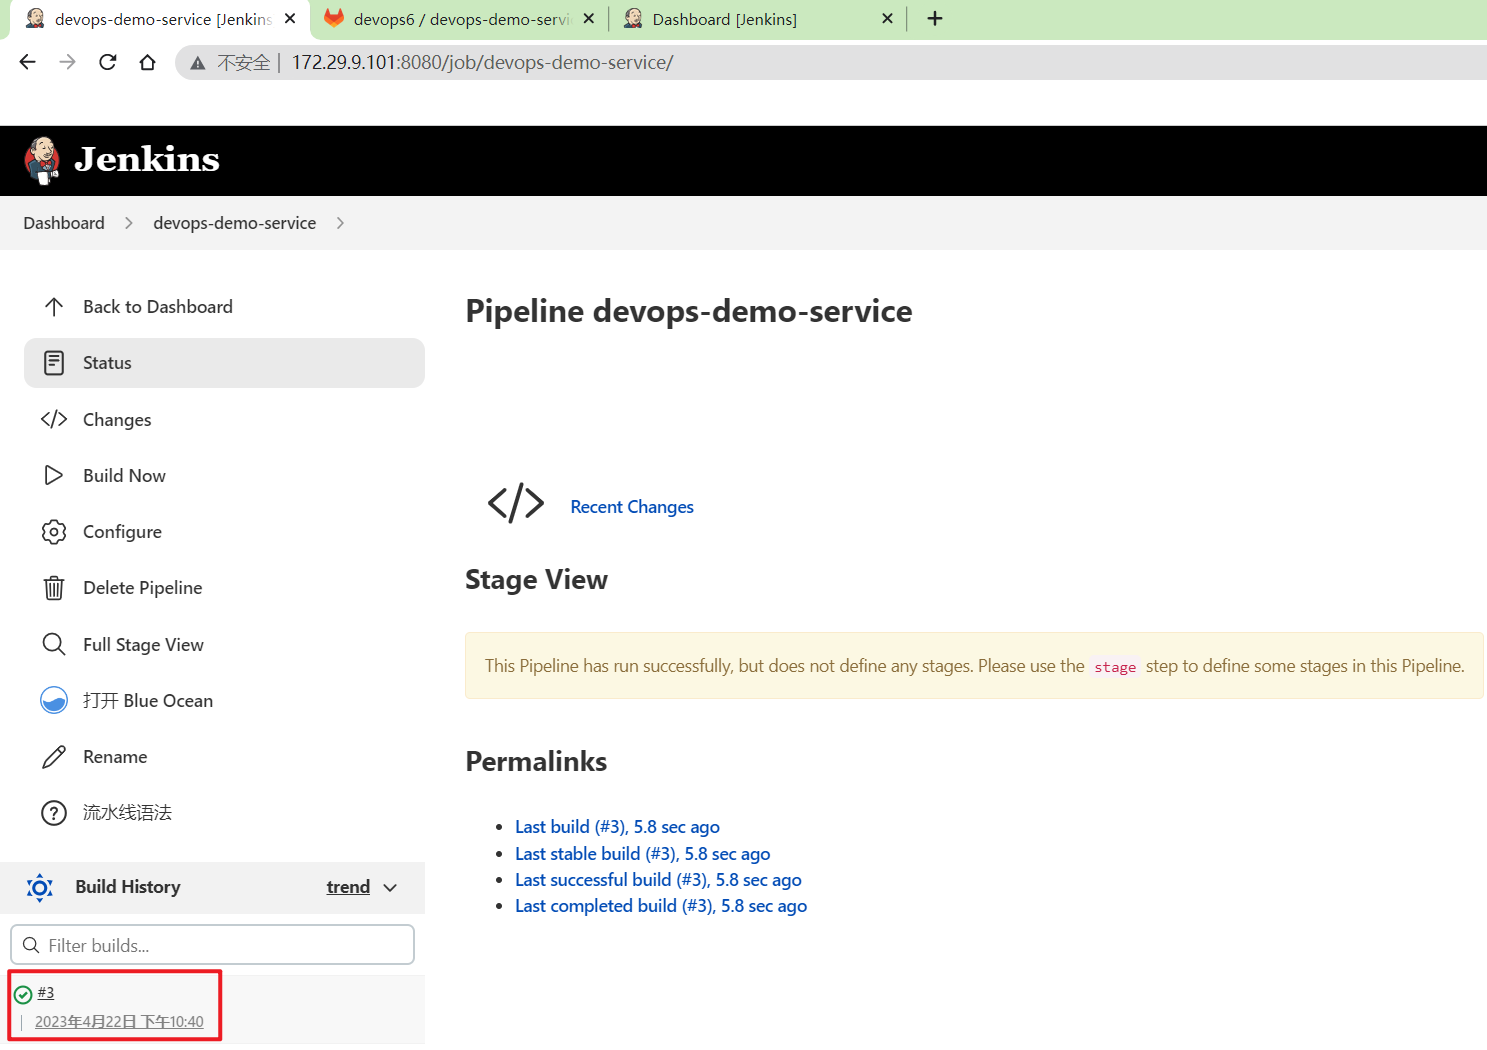The image size is (1487, 1050).
Task: Open the Last completed build (#3) permalink
Action: click(x=661, y=906)
